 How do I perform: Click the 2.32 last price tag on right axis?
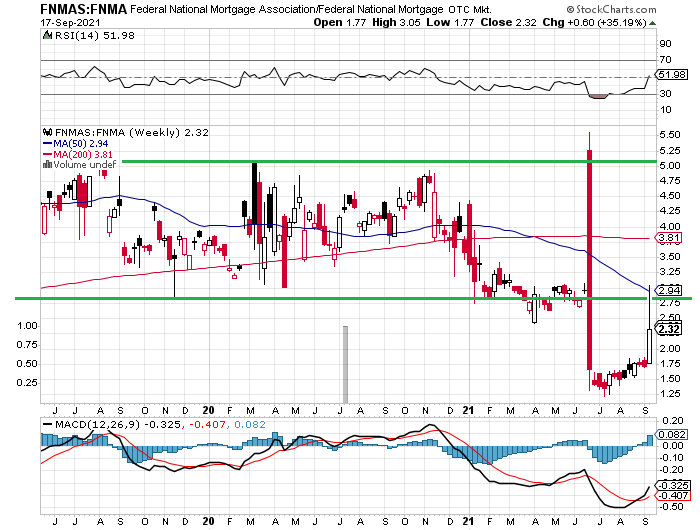click(669, 330)
